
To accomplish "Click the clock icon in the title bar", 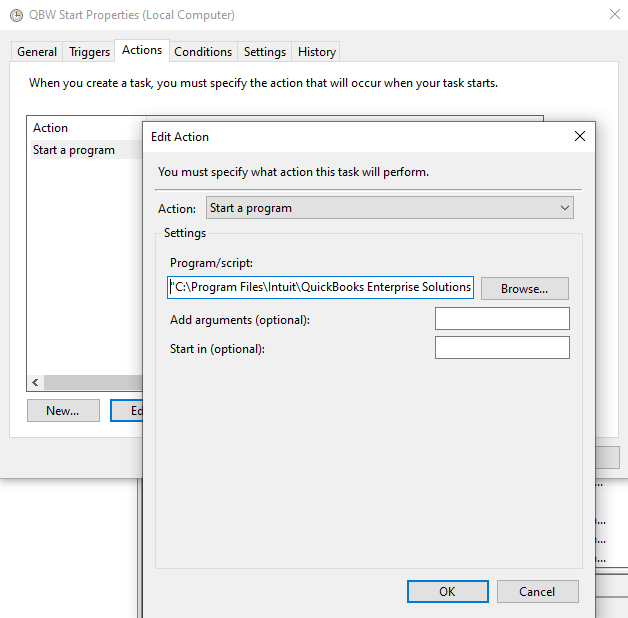I will coord(11,15).
